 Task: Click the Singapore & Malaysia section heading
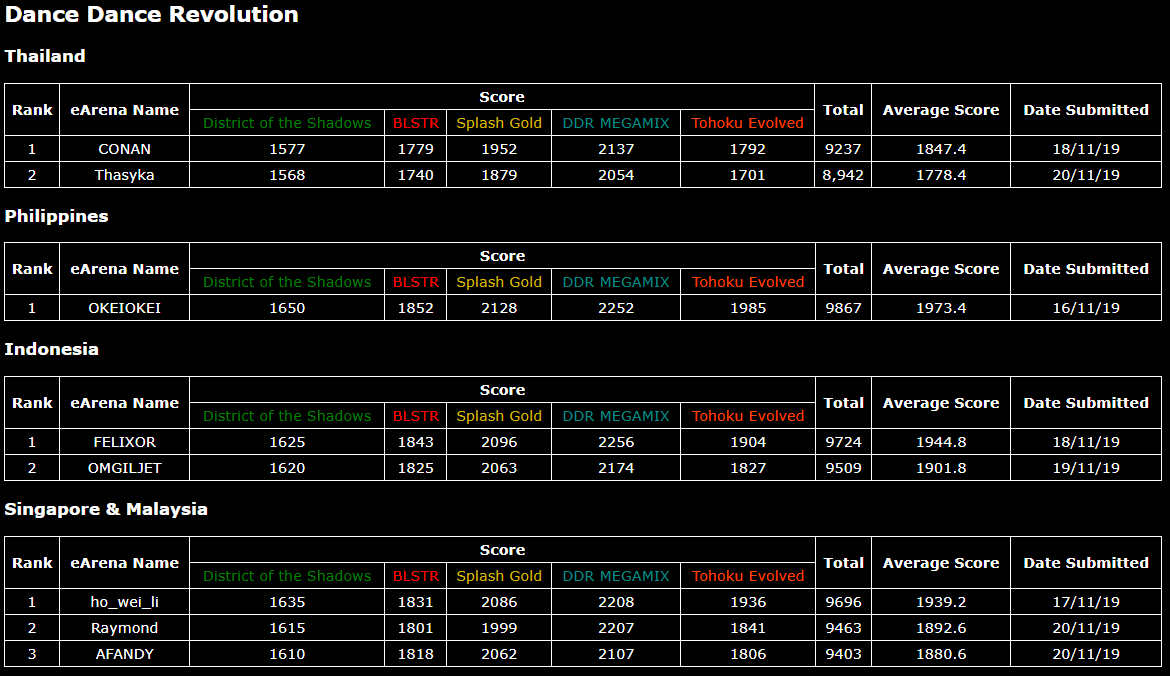tap(106, 509)
